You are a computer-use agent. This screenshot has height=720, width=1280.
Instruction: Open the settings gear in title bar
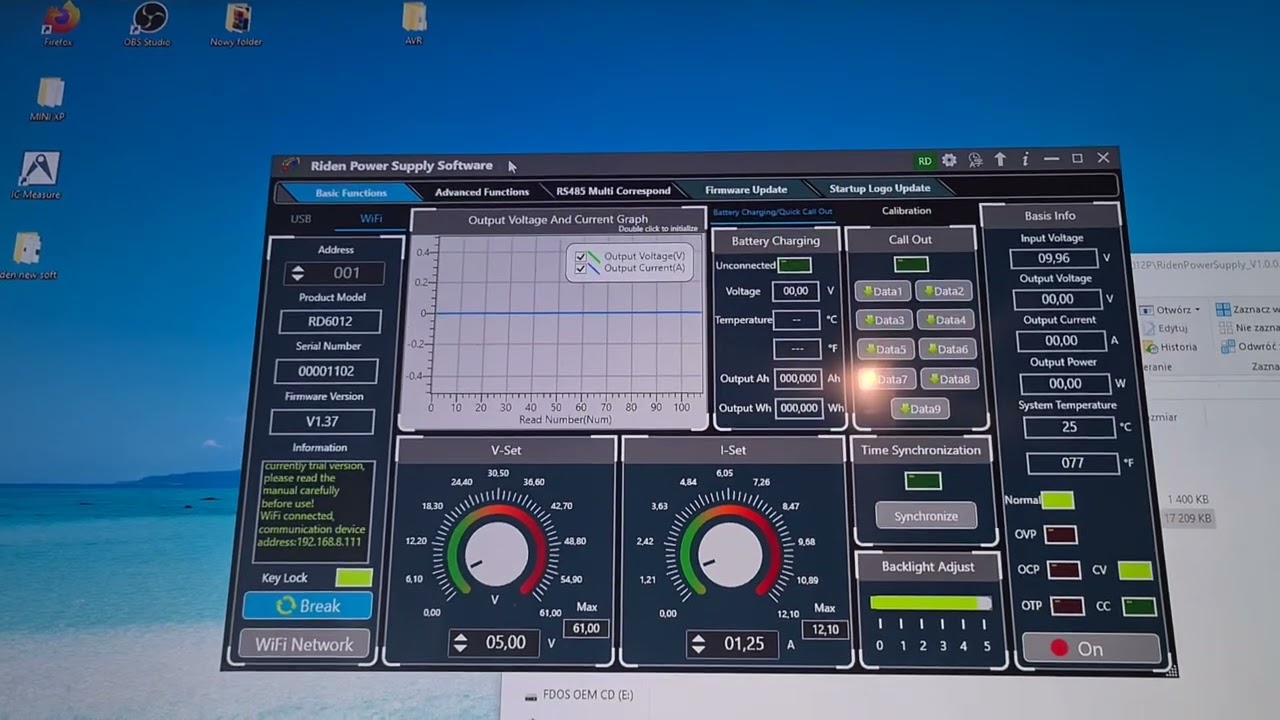point(949,160)
